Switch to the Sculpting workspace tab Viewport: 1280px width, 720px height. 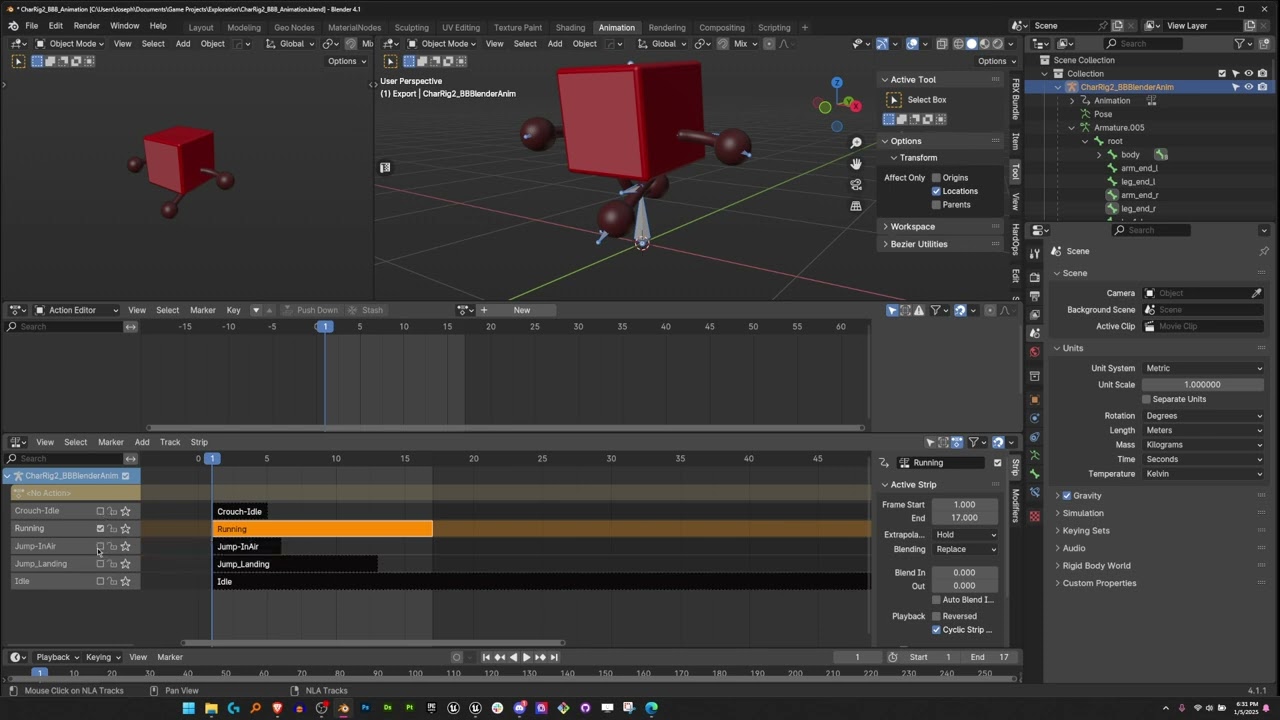click(411, 28)
